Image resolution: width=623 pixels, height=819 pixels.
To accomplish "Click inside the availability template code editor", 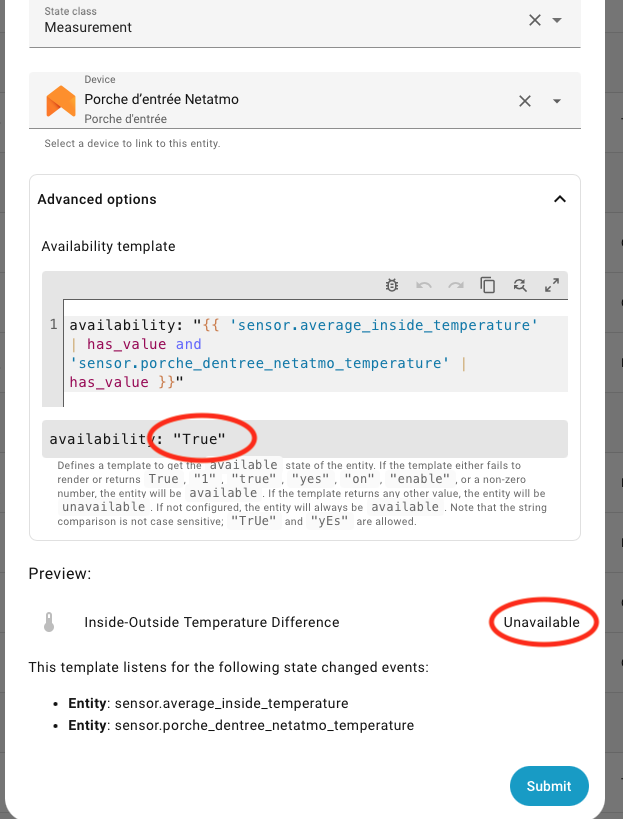I will click(x=300, y=353).
